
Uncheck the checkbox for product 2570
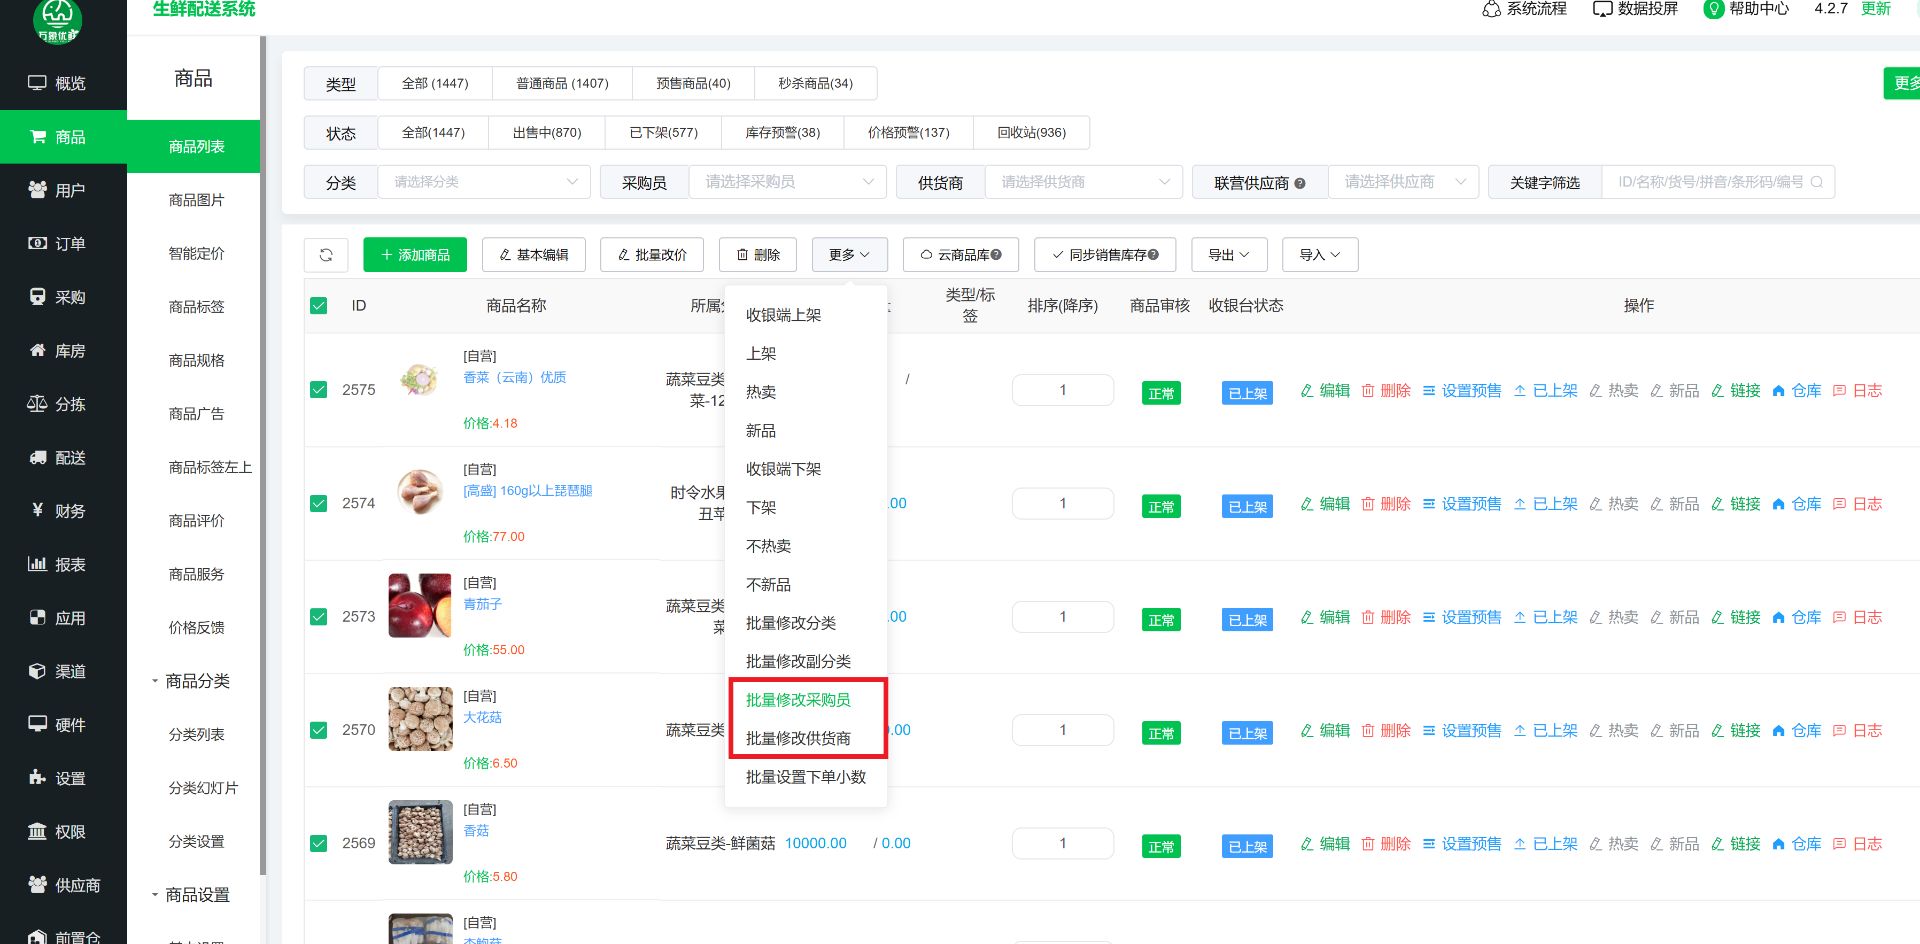click(319, 730)
